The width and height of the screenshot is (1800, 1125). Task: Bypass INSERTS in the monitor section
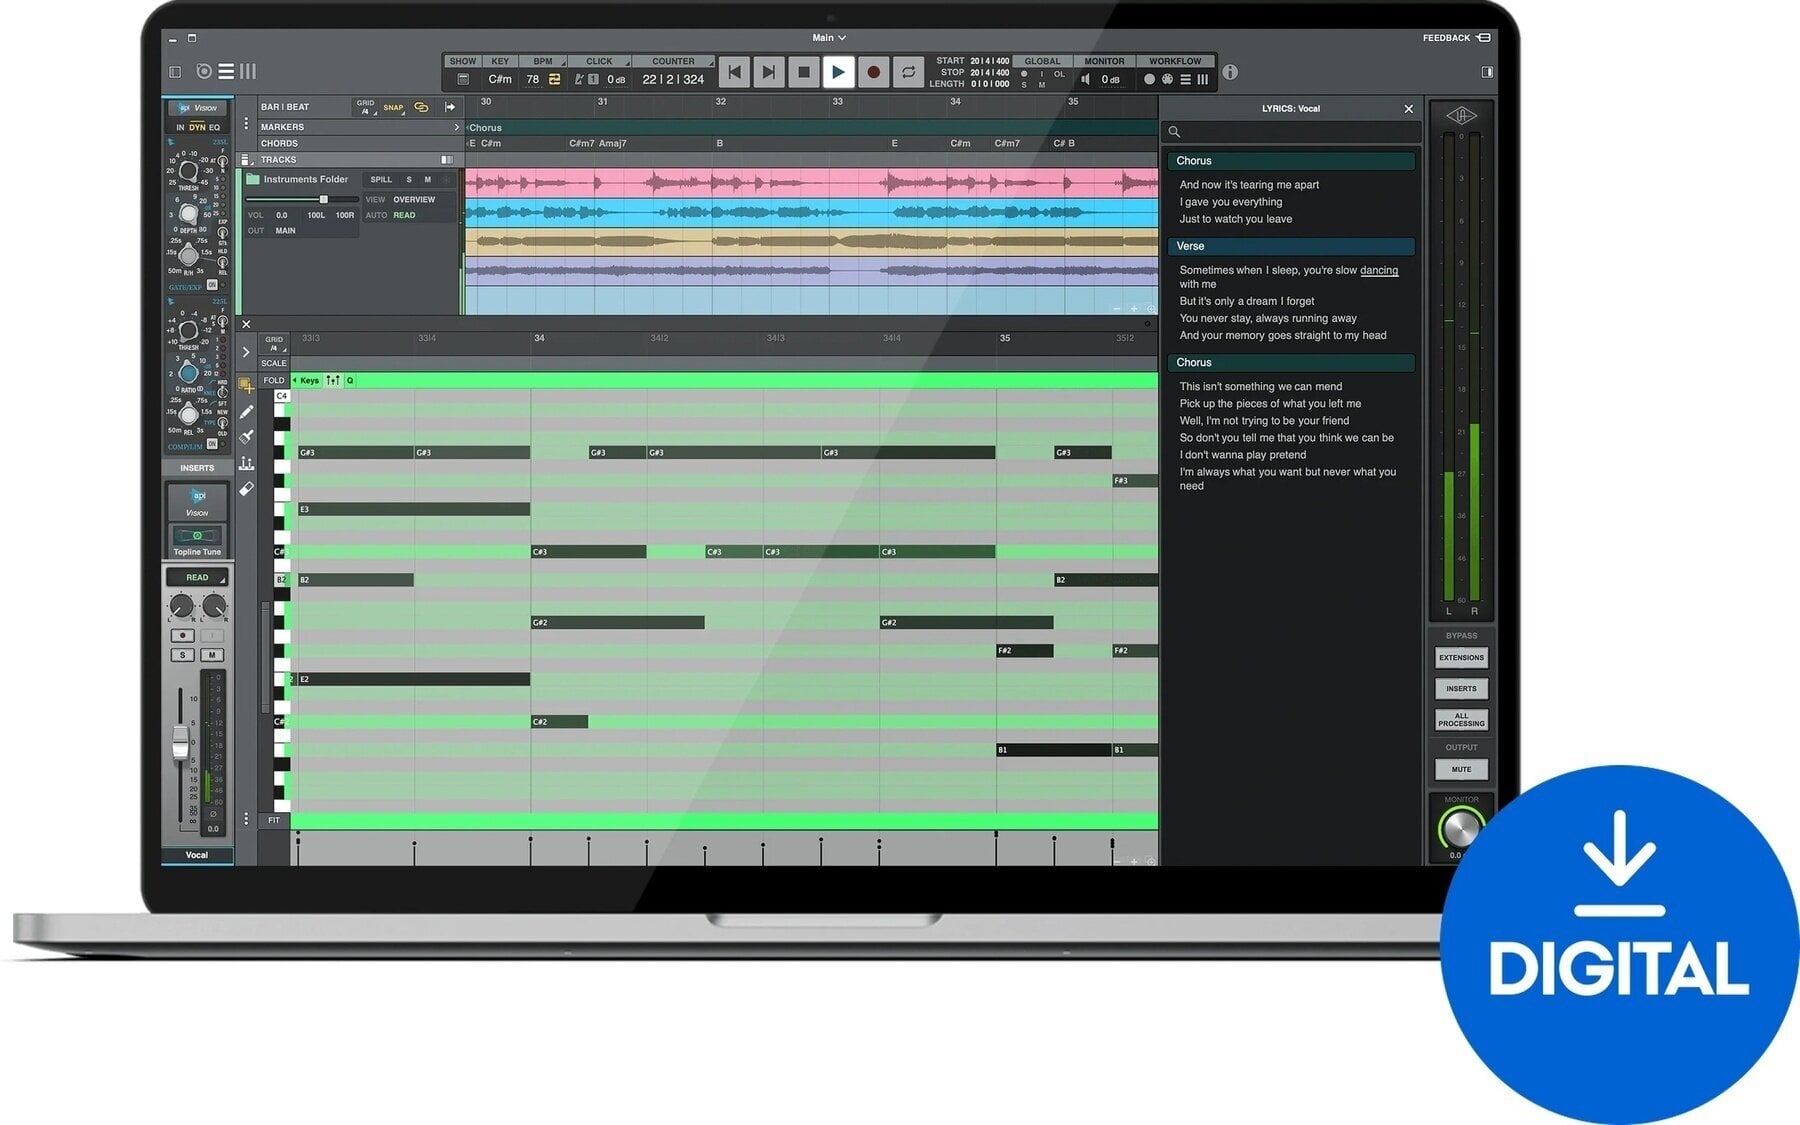click(x=1461, y=689)
